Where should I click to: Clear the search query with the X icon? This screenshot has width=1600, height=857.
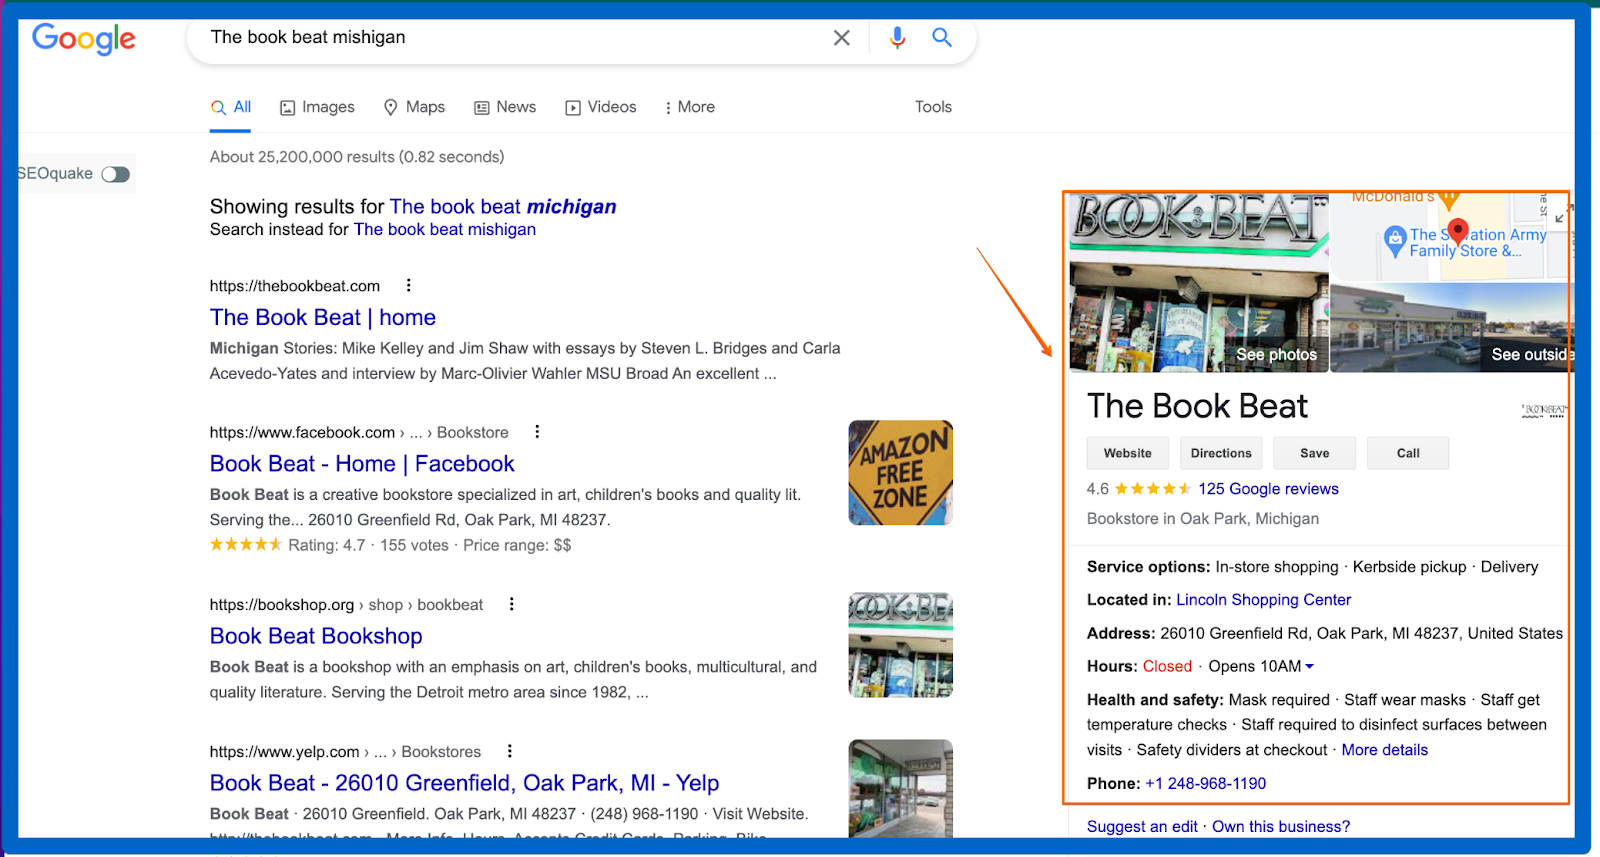pyautogui.click(x=842, y=38)
